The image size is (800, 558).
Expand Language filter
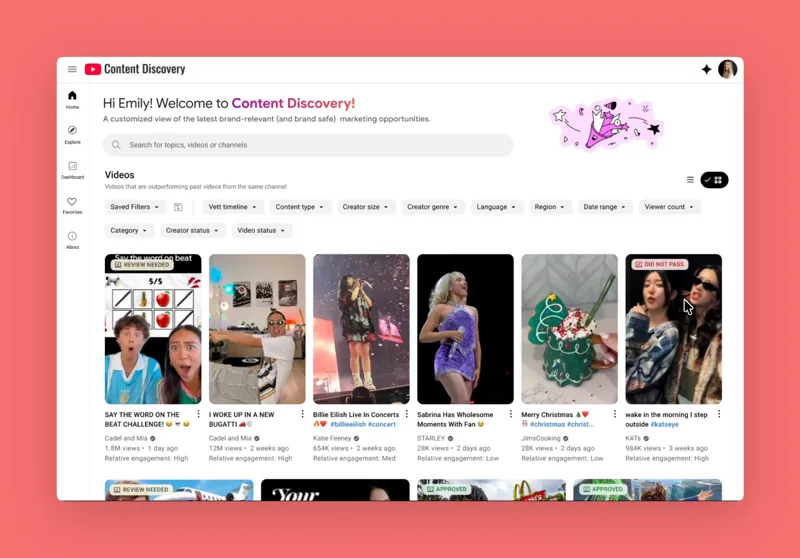[x=496, y=207]
